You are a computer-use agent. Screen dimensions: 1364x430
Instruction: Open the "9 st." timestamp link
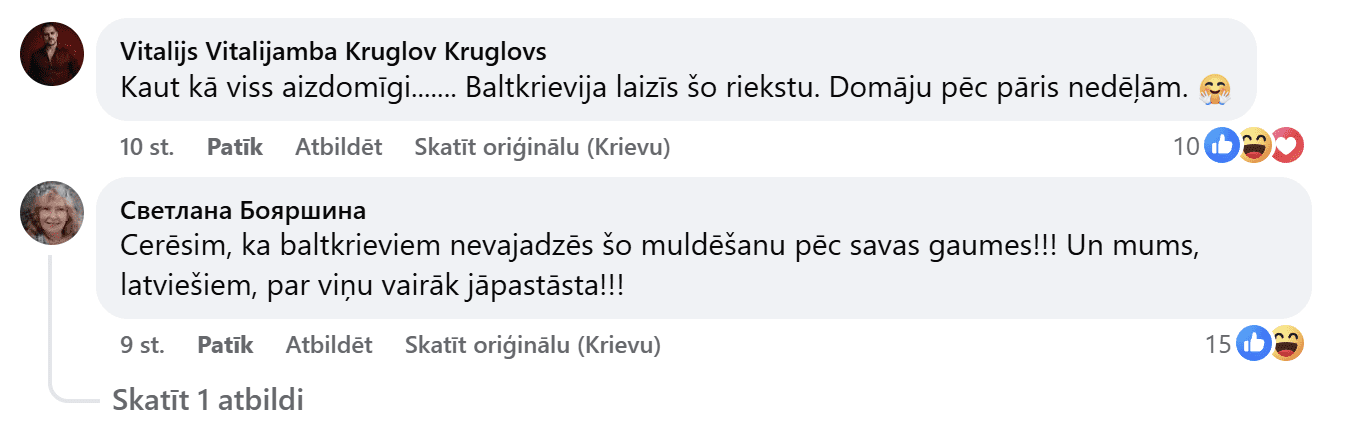(142, 345)
